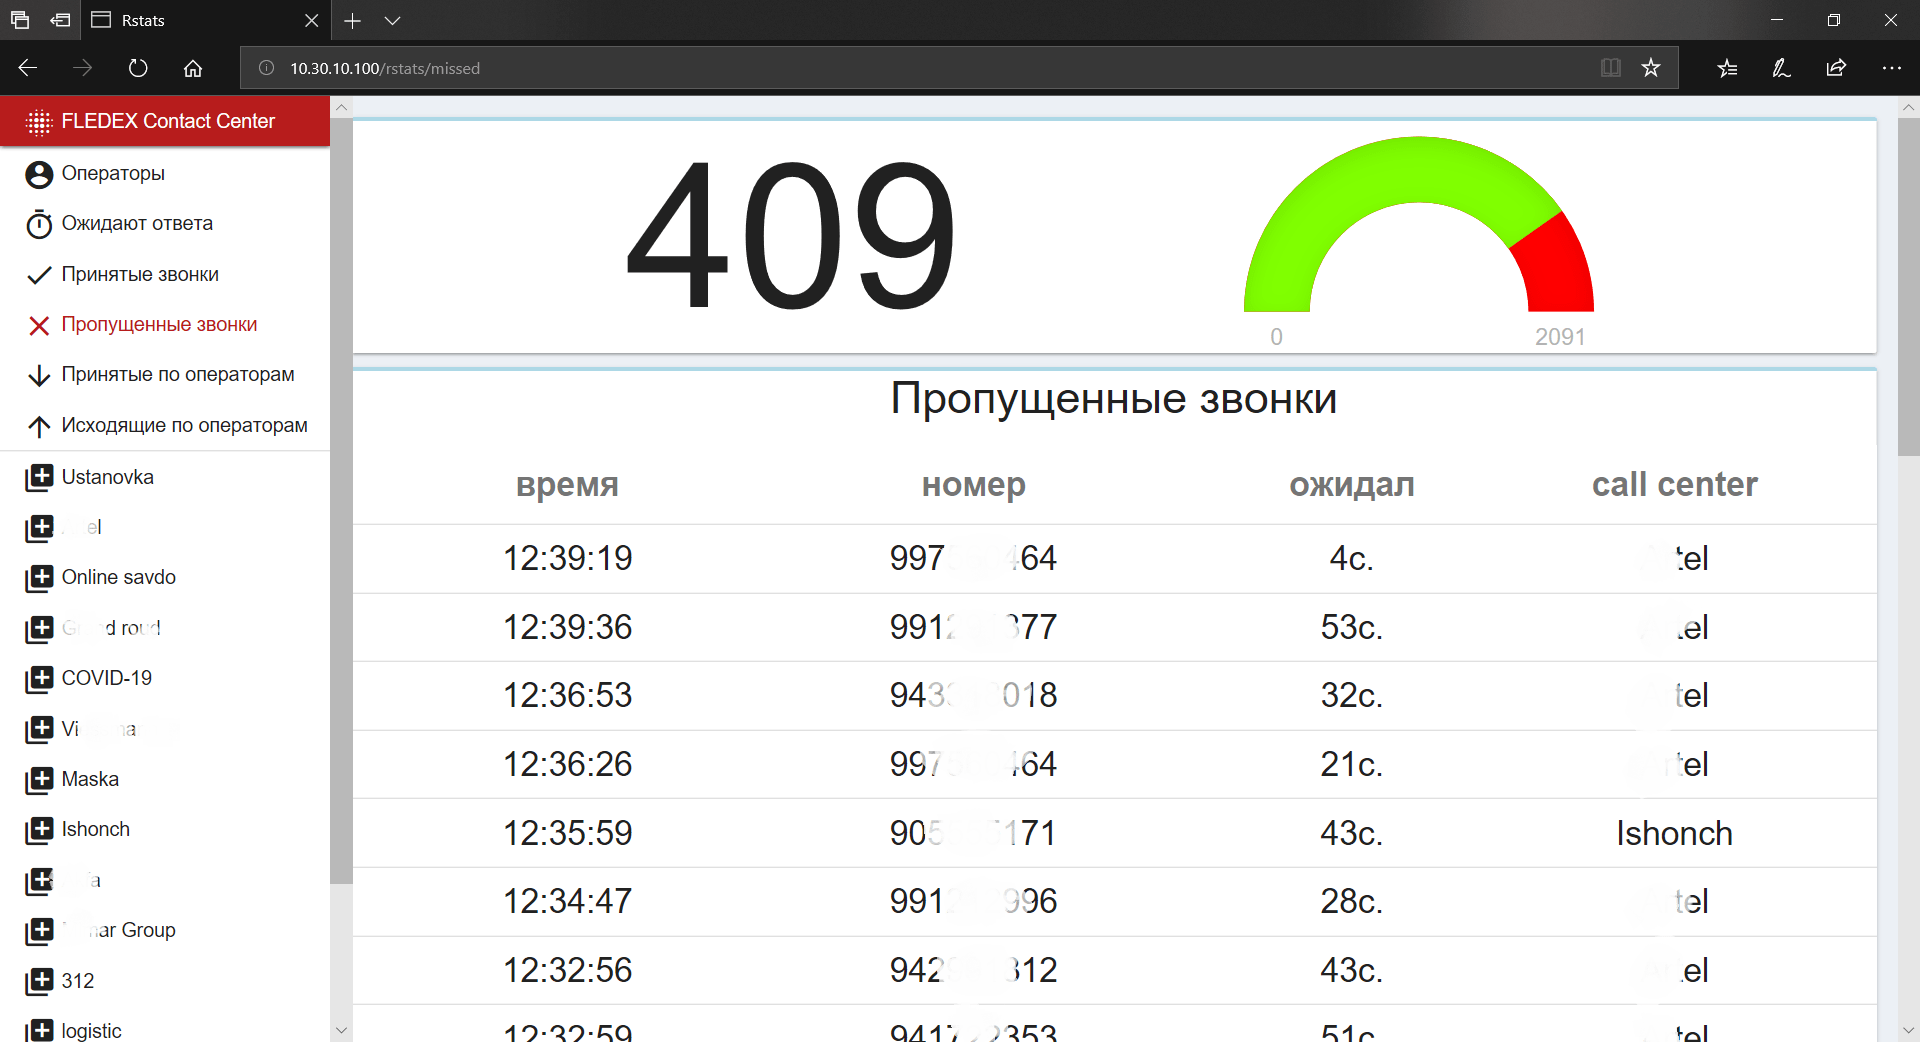Click the call center column header
Image resolution: width=1920 pixels, height=1042 pixels.
click(1674, 484)
